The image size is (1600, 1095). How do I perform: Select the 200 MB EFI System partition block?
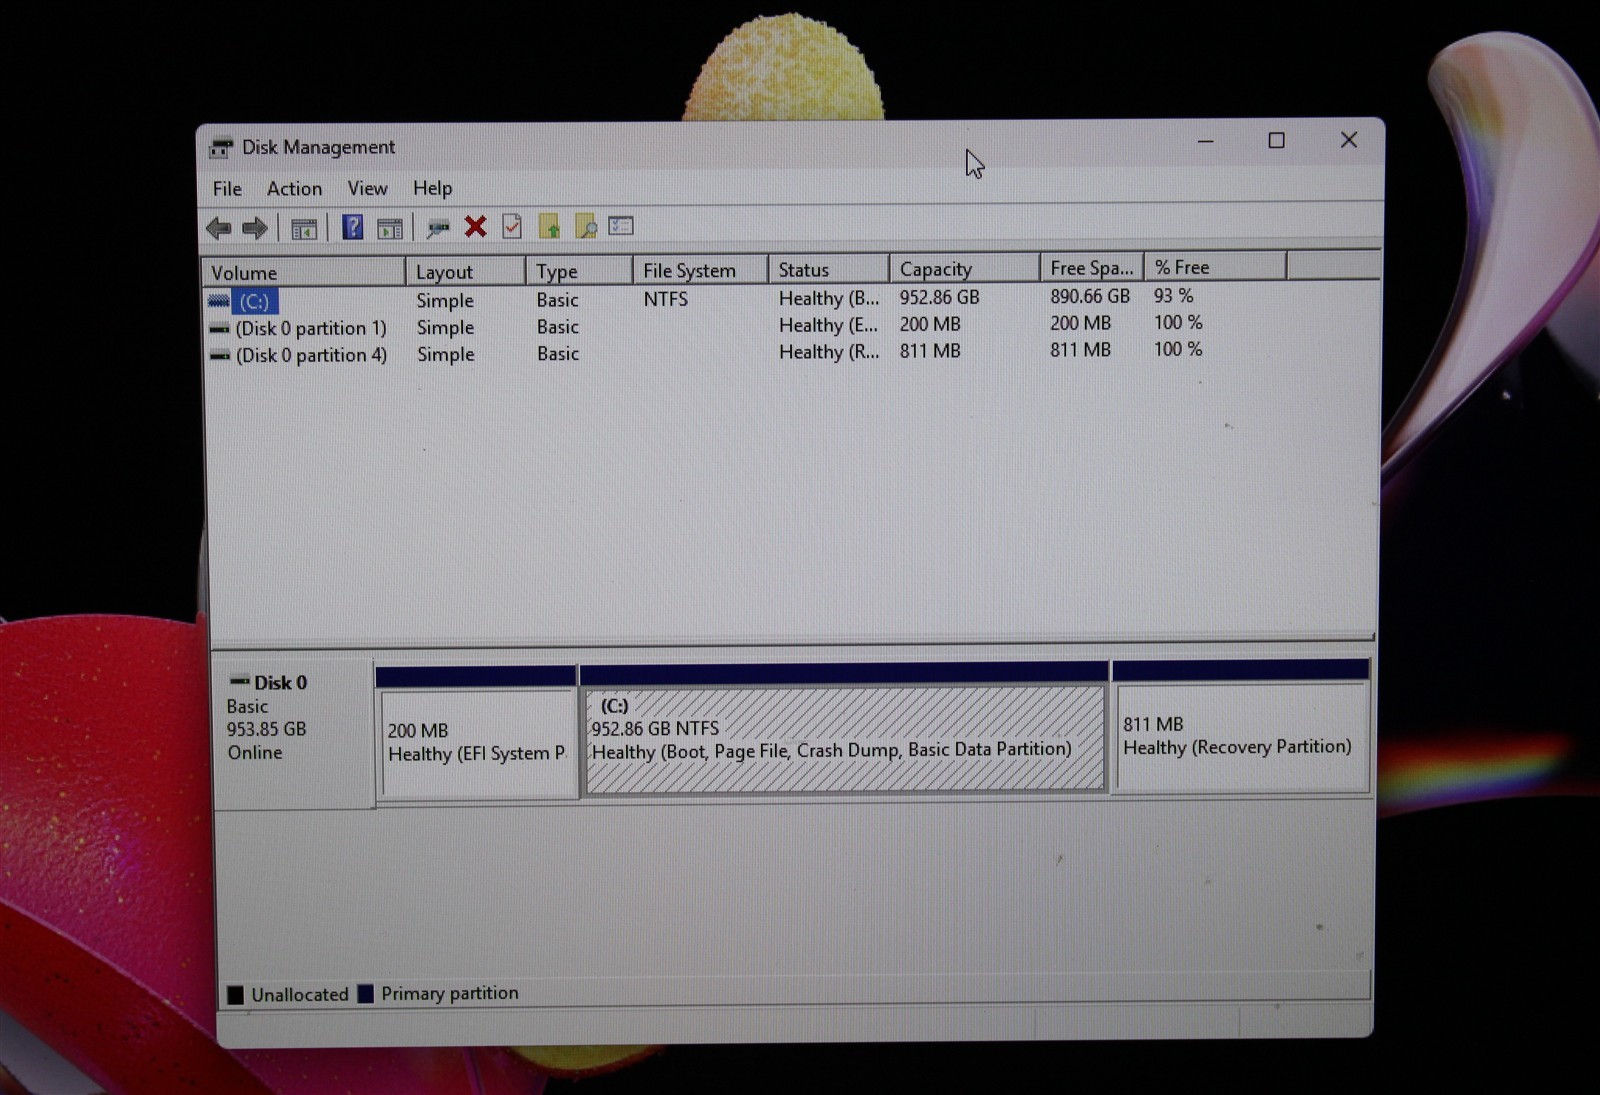tap(477, 733)
